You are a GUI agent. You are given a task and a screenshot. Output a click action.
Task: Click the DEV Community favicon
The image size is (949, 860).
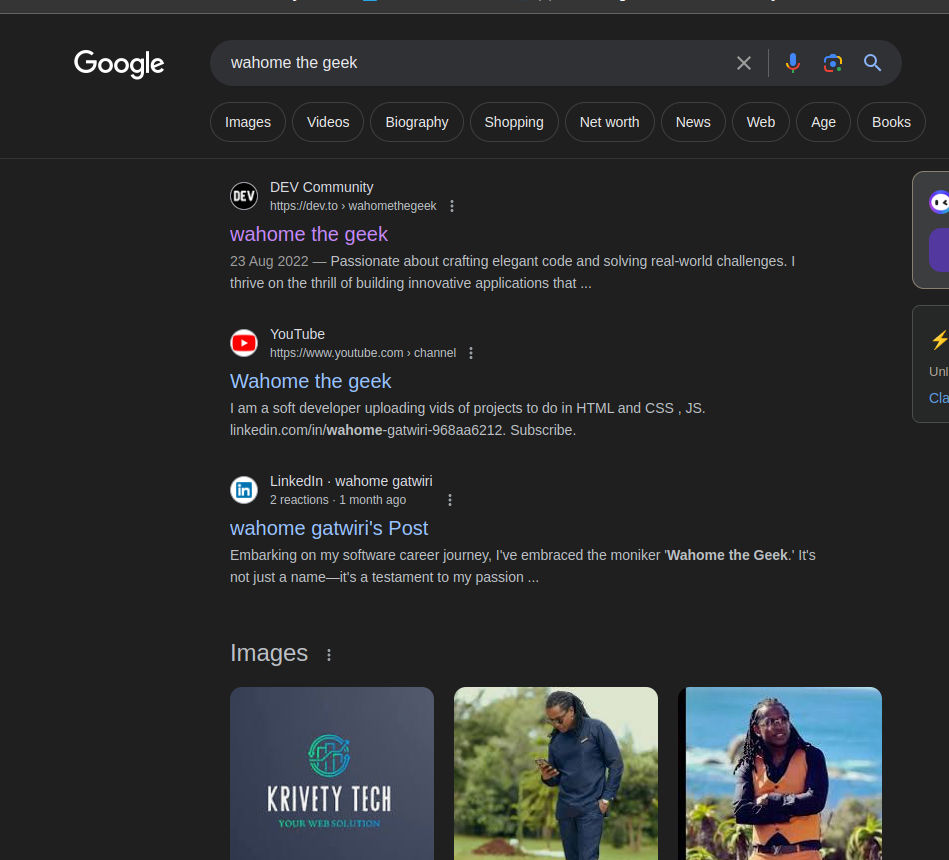(244, 196)
